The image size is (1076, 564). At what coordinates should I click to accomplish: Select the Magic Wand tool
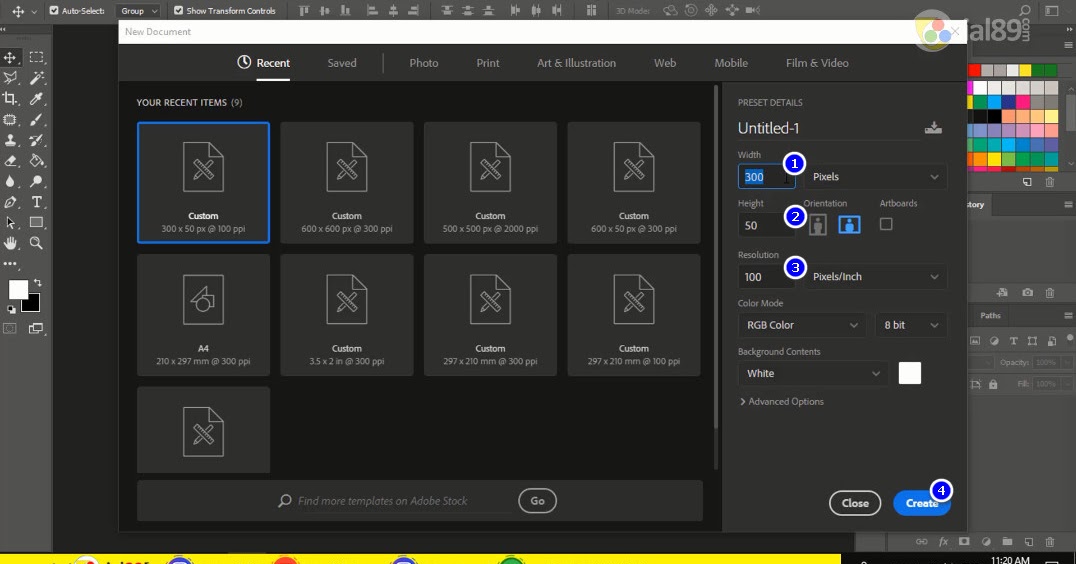[36, 78]
